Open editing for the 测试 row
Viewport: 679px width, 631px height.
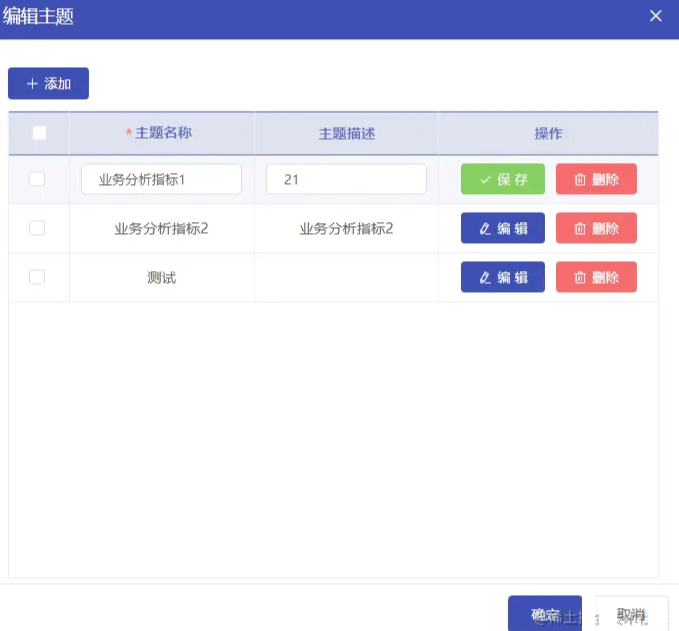[x=502, y=277]
